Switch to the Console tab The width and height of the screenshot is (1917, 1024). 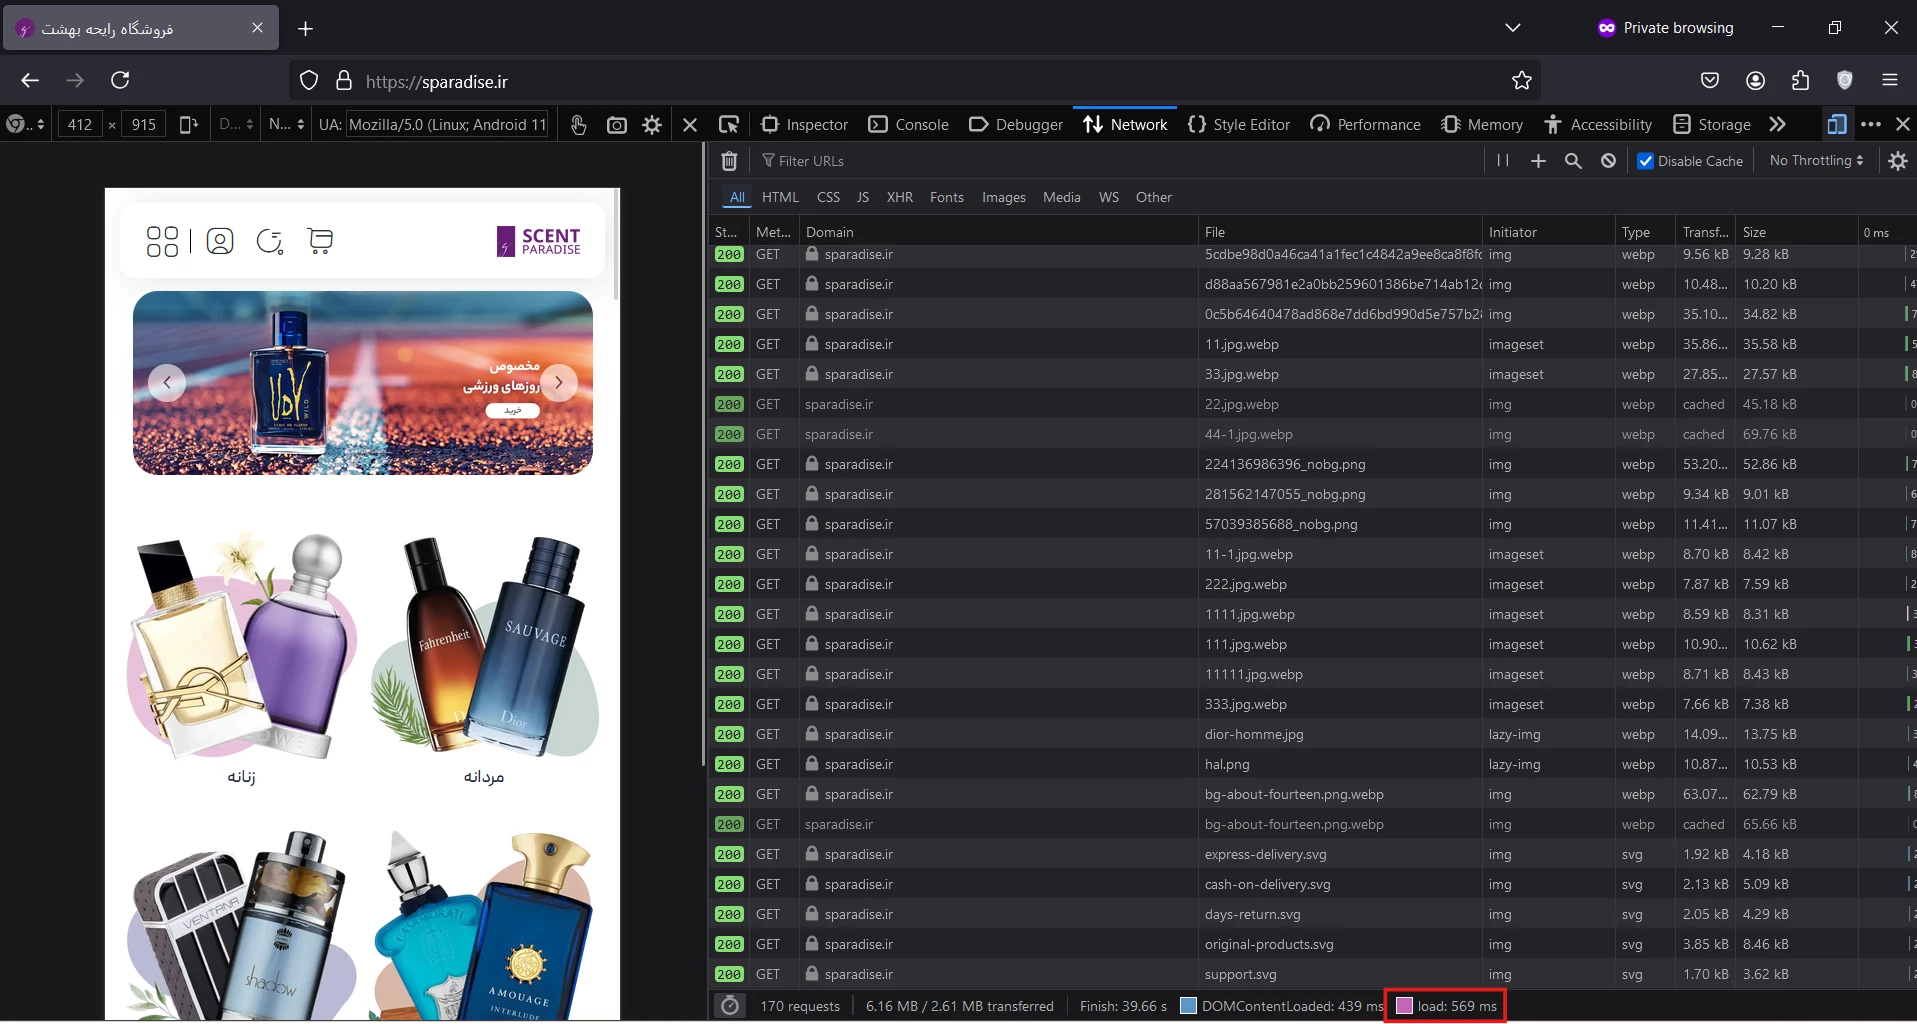point(909,125)
